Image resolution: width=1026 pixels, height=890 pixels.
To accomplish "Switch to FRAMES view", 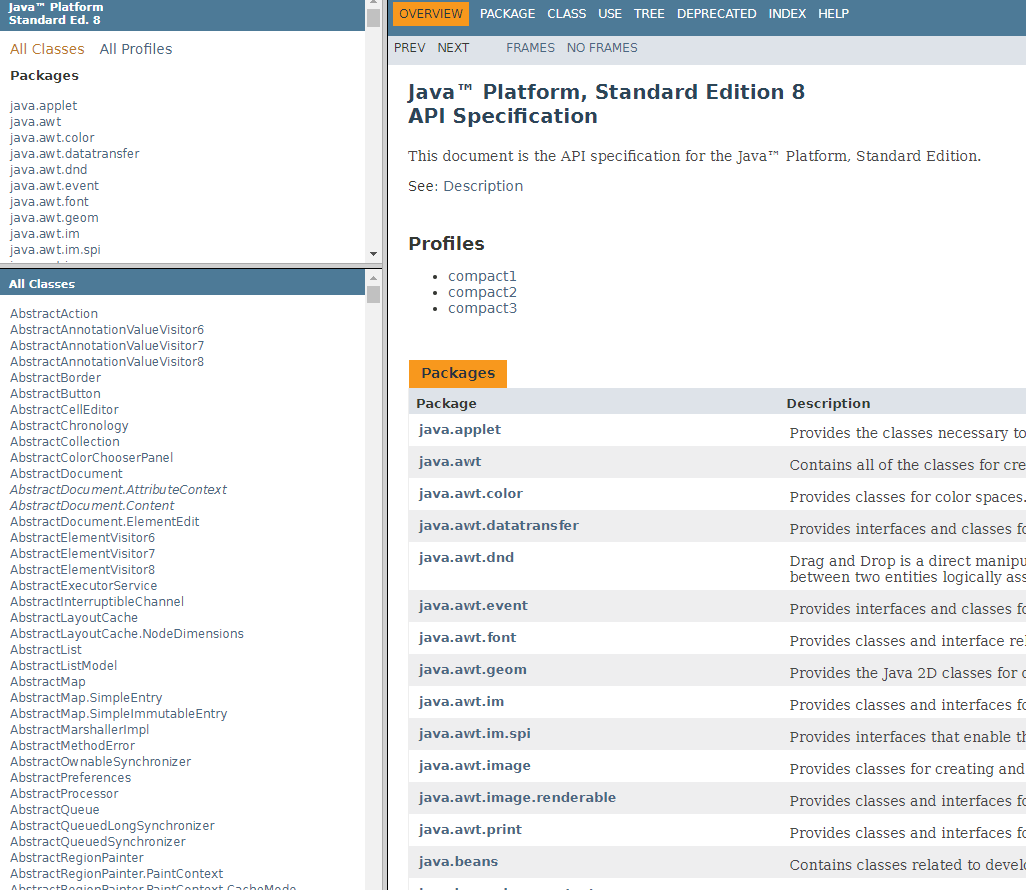I will (x=530, y=48).
